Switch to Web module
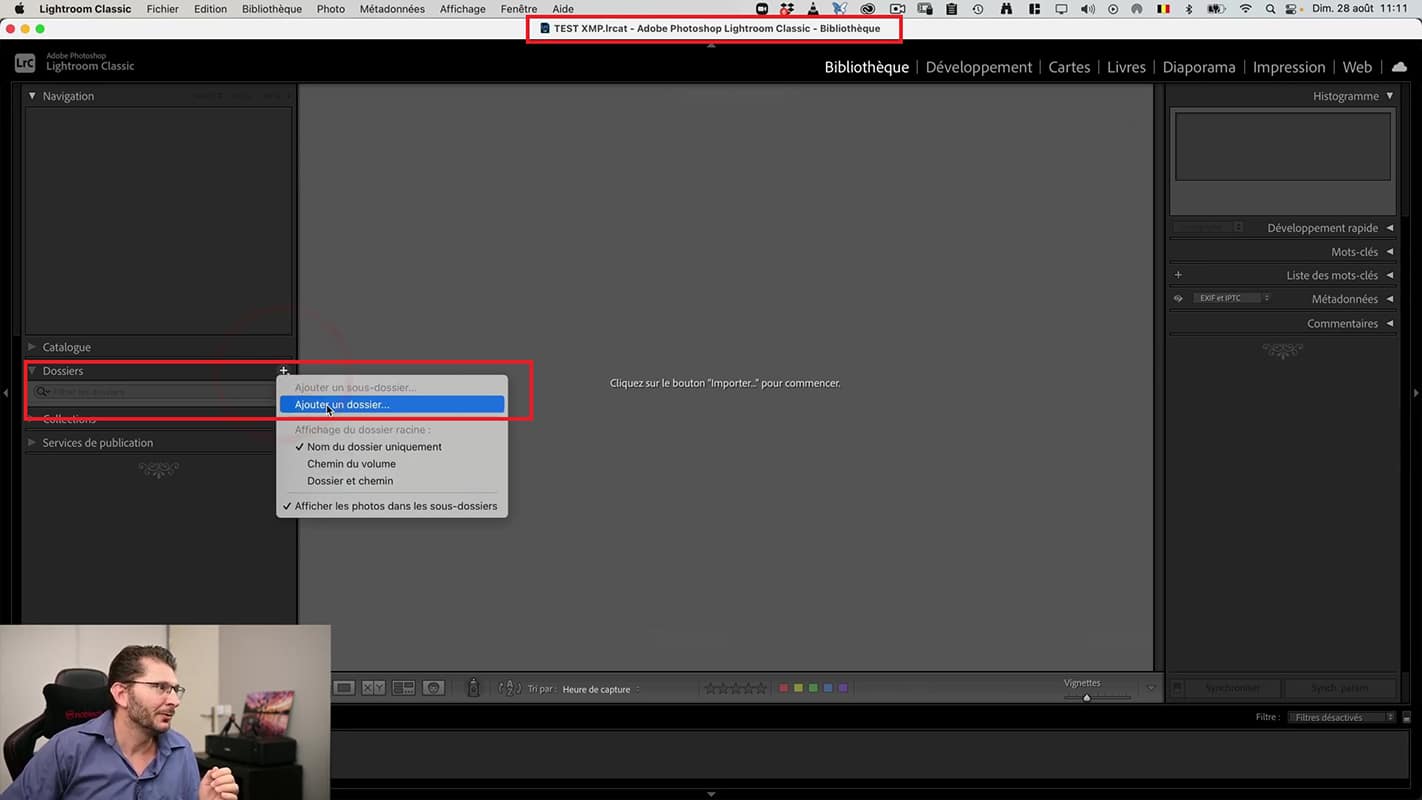Image resolution: width=1422 pixels, height=800 pixels. point(1357,67)
